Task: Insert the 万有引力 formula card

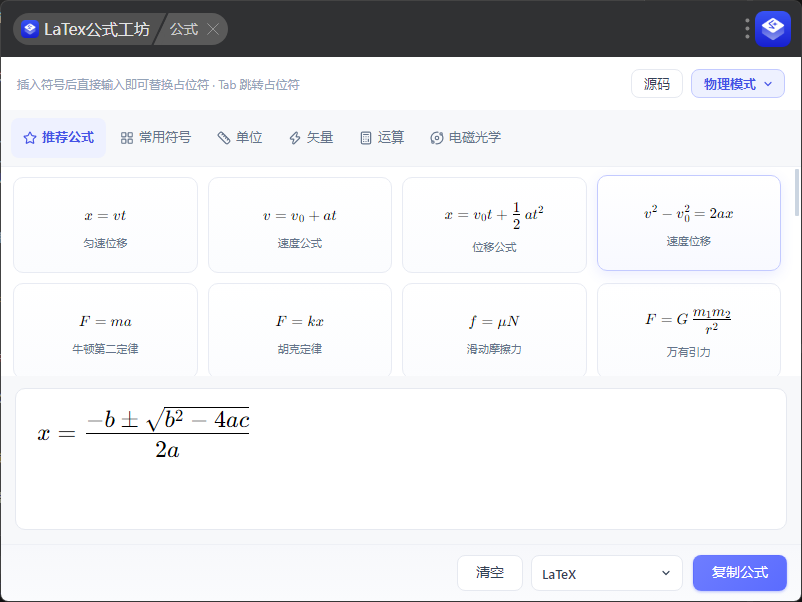Action: coord(689,330)
